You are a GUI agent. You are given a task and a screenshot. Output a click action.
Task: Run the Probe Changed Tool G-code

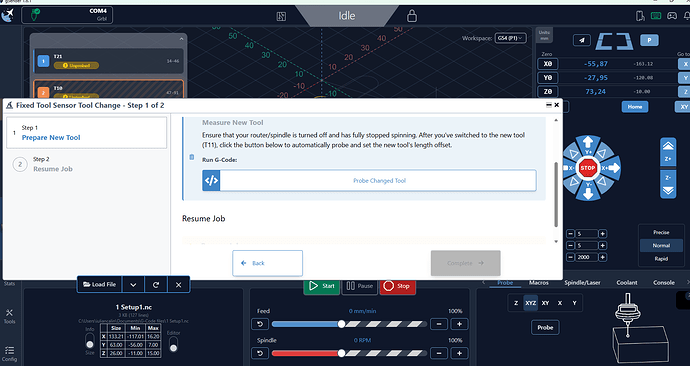(369, 180)
